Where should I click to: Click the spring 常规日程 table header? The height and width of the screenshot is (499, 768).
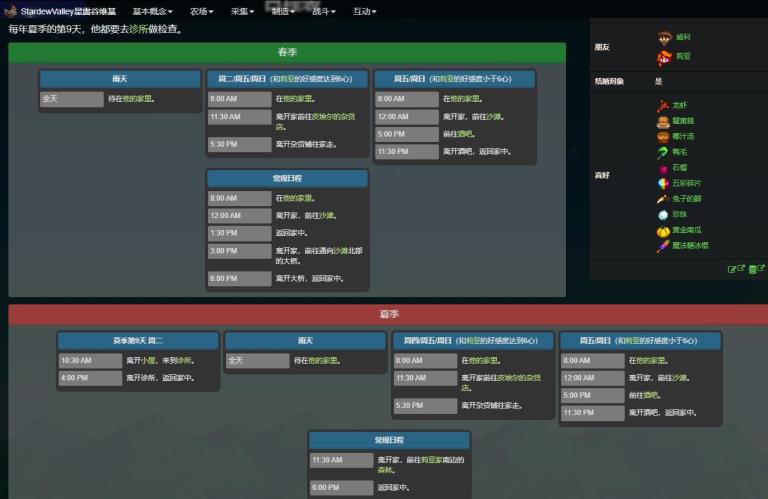pyautogui.click(x=287, y=179)
